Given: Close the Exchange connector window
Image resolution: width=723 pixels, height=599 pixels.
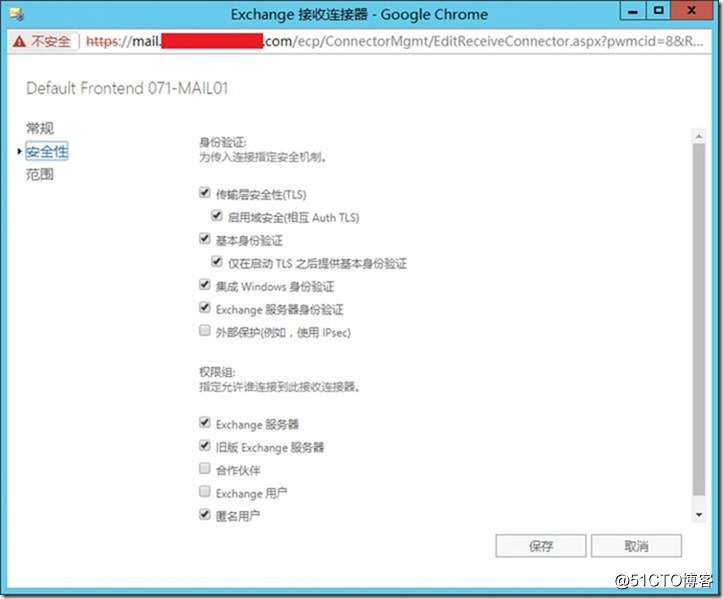Looking at the screenshot, I should click(692, 11).
